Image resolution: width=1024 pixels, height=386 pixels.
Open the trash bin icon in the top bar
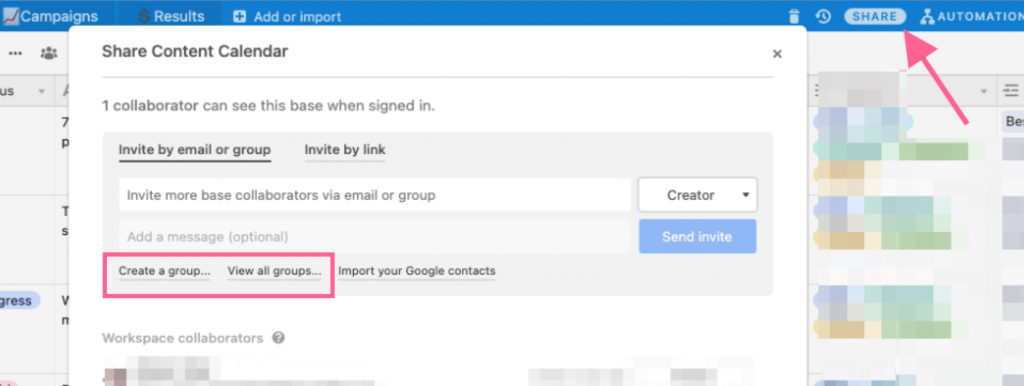click(x=793, y=16)
